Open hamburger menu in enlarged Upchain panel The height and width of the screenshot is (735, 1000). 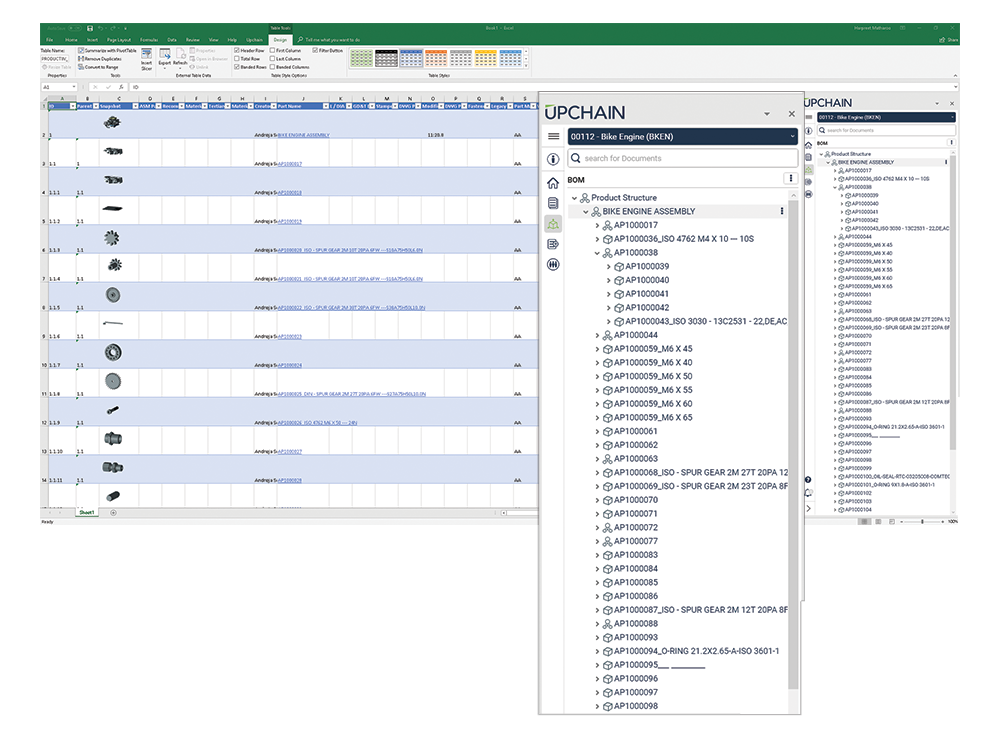pos(553,137)
